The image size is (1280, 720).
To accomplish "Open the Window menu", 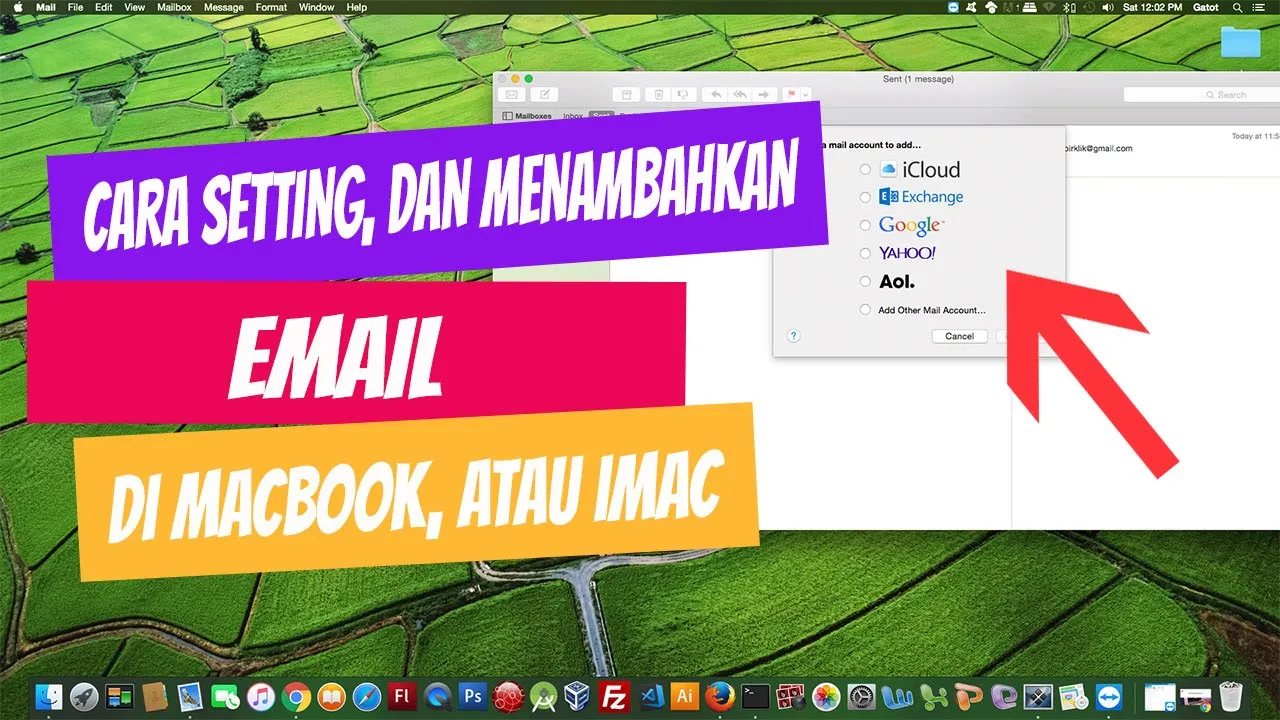I will [x=317, y=7].
